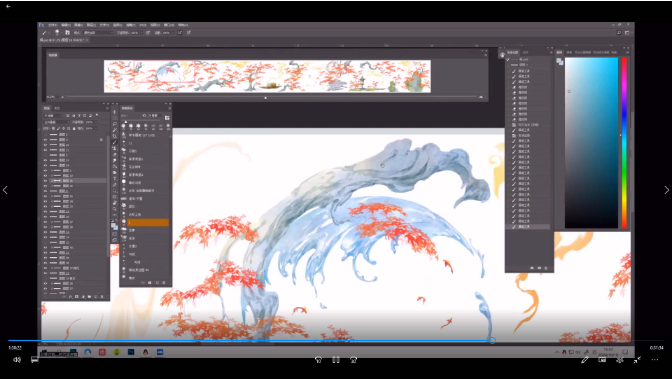Open the first menu in Photoshop menu bar
This screenshot has height=379, width=672.
point(53,25)
